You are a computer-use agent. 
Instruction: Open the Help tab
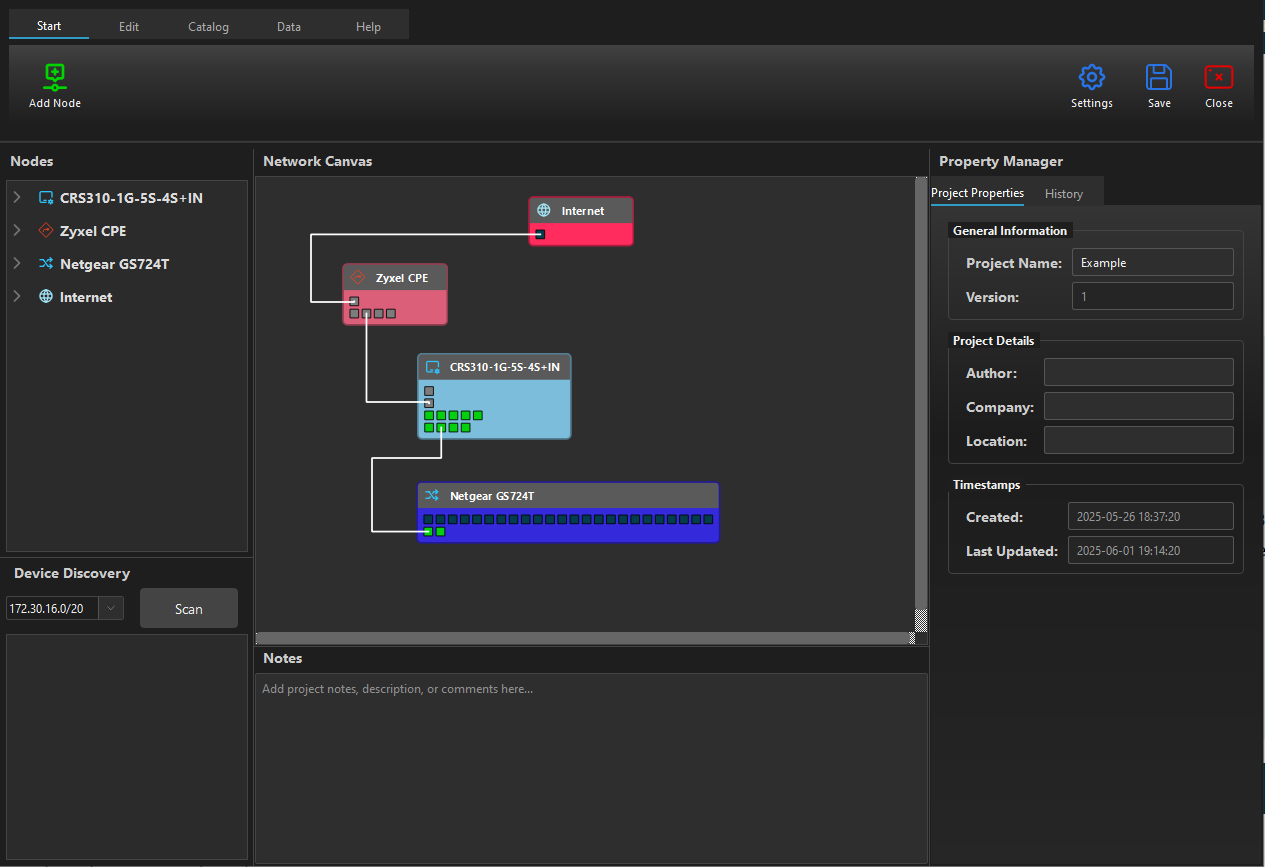[x=369, y=26]
